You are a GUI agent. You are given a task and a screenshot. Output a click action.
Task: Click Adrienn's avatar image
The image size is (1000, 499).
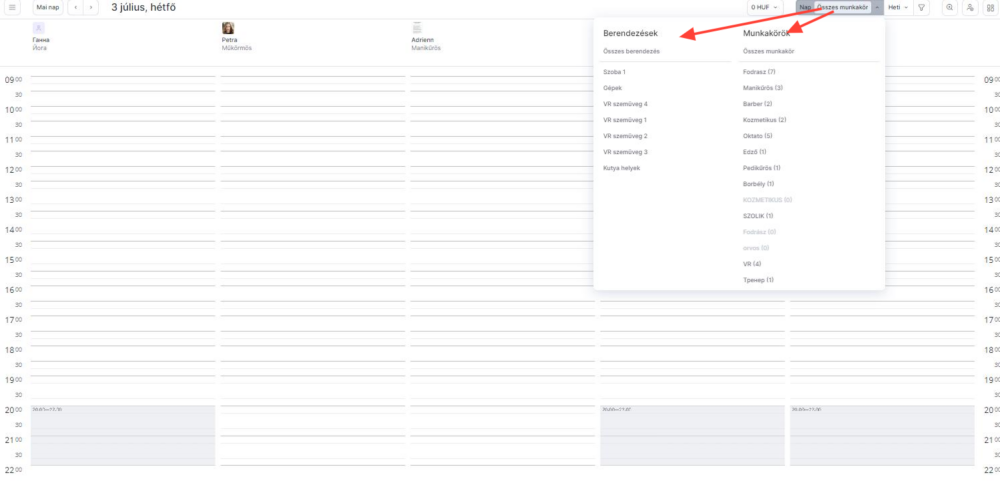click(x=417, y=28)
